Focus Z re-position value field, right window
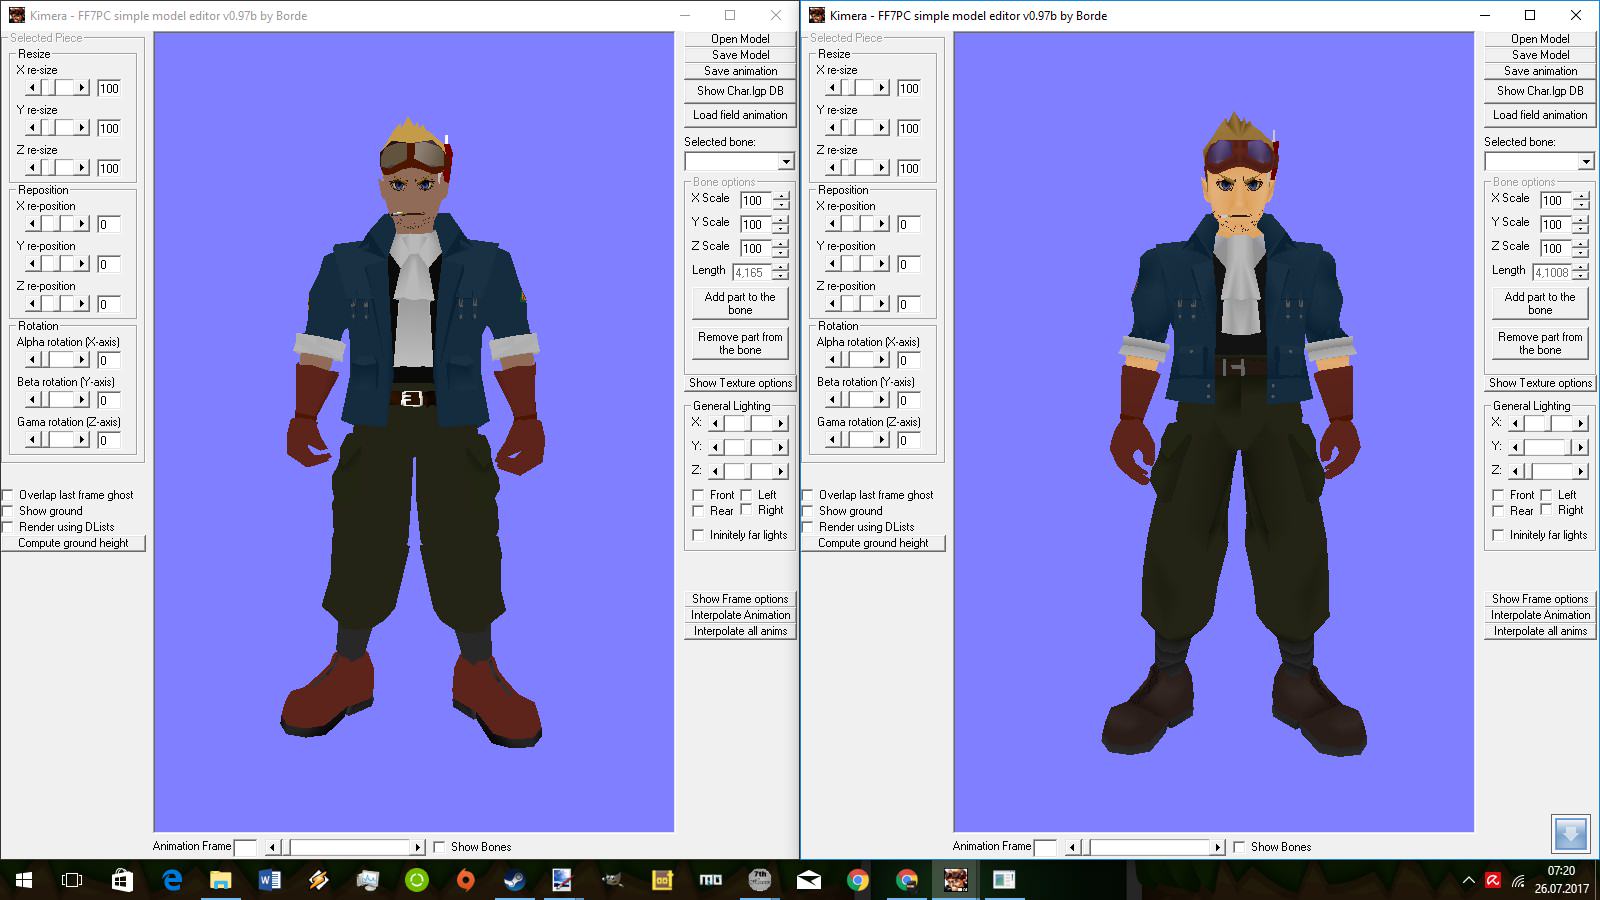The width and height of the screenshot is (1600, 900). 909,304
